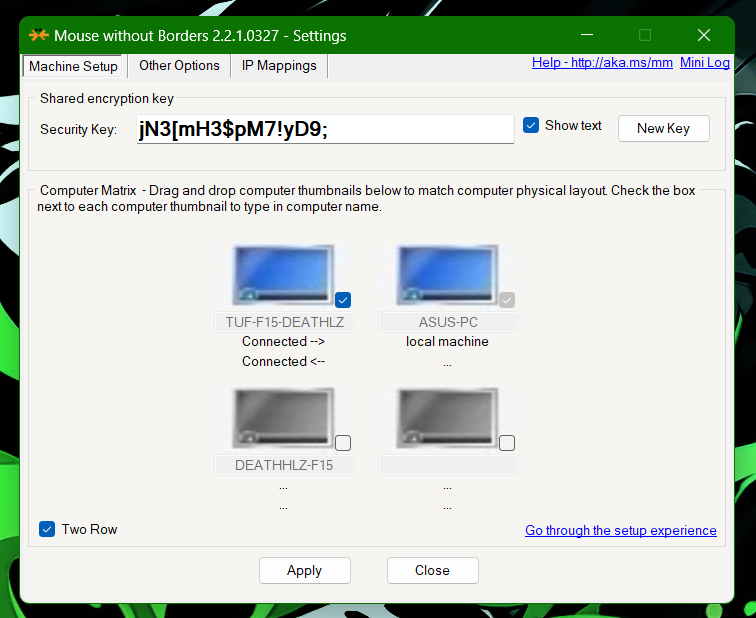Open the Other Options tab
This screenshot has height=618, width=756.
coord(179,66)
